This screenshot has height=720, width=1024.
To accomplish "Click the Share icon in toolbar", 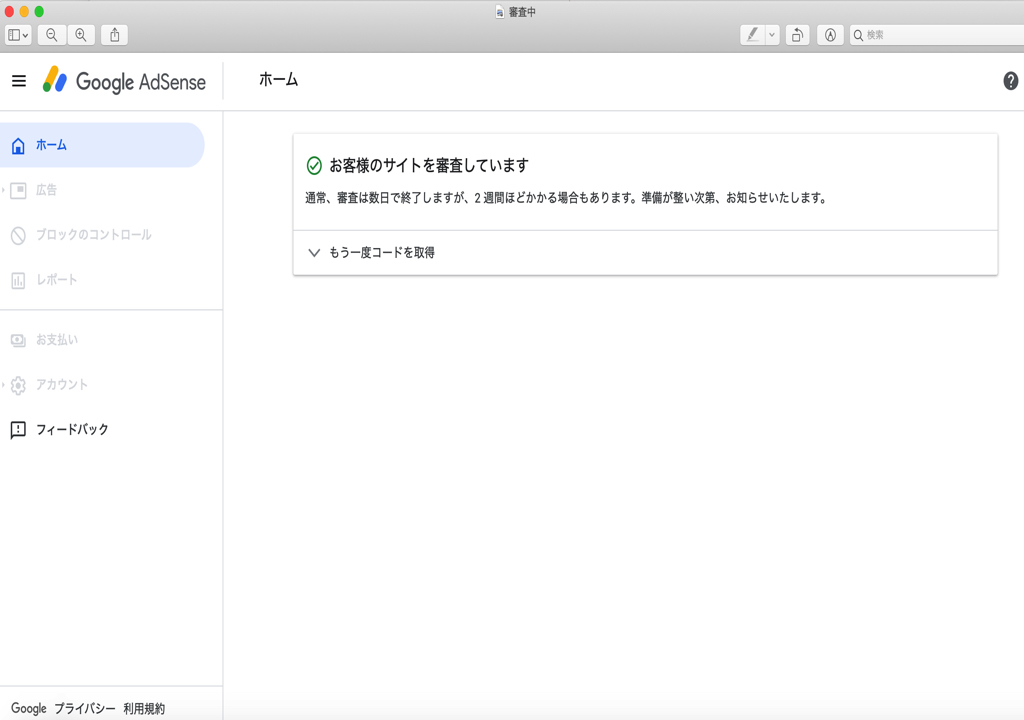I will click(115, 35).
